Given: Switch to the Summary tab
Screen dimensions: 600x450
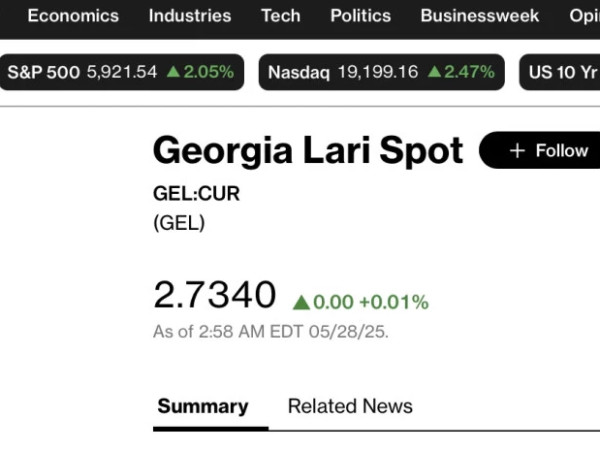Looking at the screenshot, I should click(x=203, y=406).
